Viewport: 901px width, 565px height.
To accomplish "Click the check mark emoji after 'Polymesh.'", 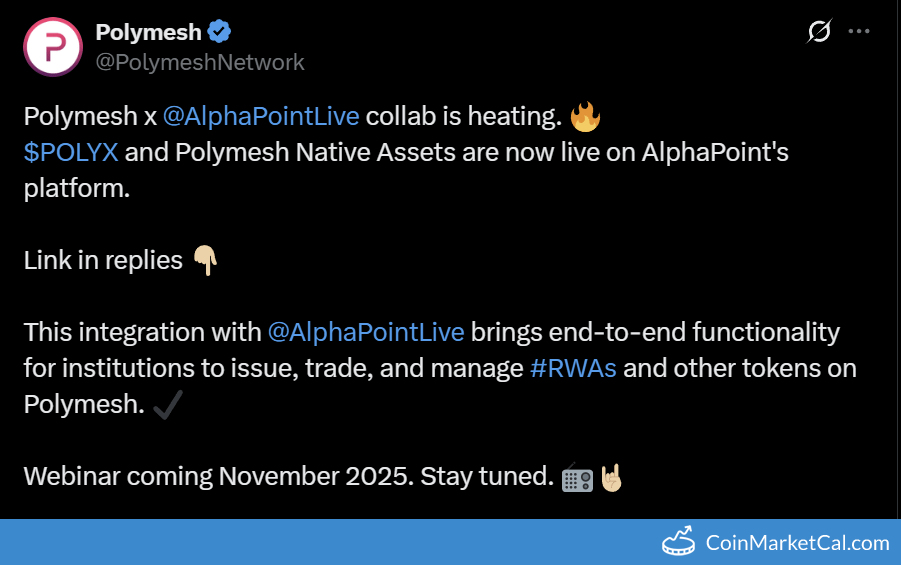I will point(170,405).
